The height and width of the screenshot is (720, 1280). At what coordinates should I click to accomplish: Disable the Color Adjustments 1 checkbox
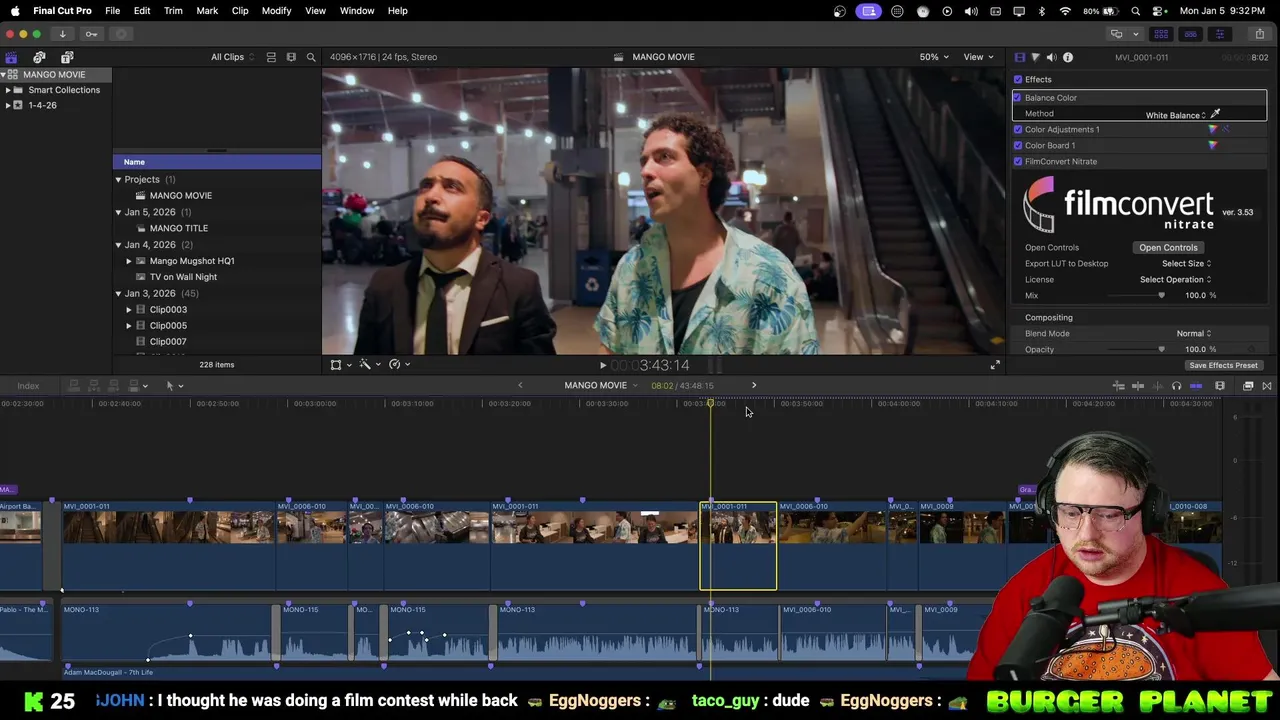[1018, 129]
